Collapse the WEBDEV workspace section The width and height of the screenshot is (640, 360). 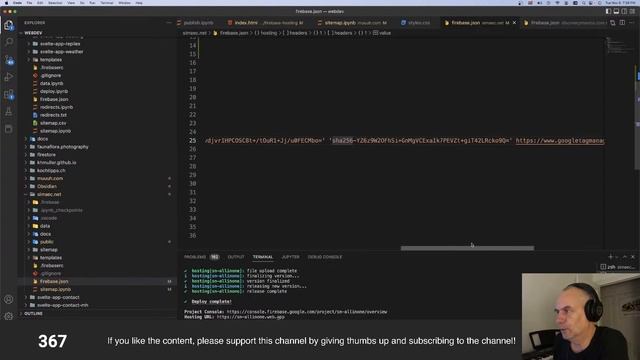(x=33, y=33)
